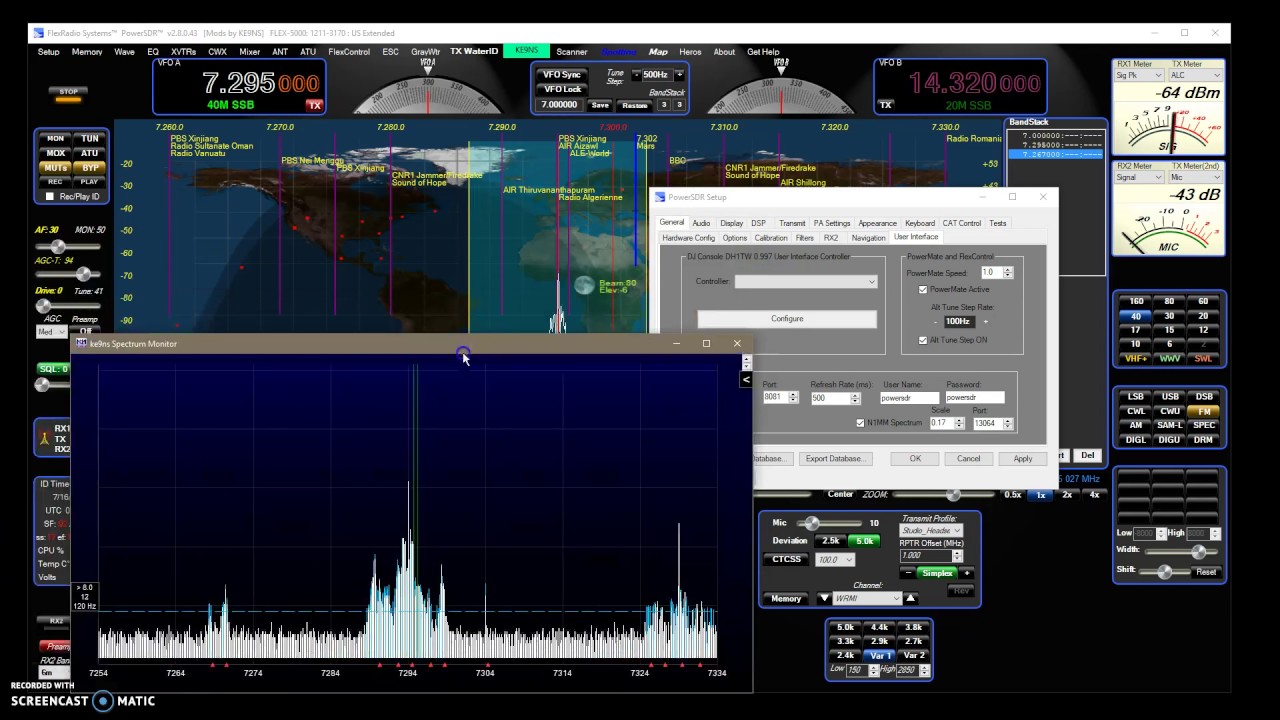Screen dimensions: 1280x720
Task: Uncheck Alt Tune Step ON checkbox
Action: (923, 340)
